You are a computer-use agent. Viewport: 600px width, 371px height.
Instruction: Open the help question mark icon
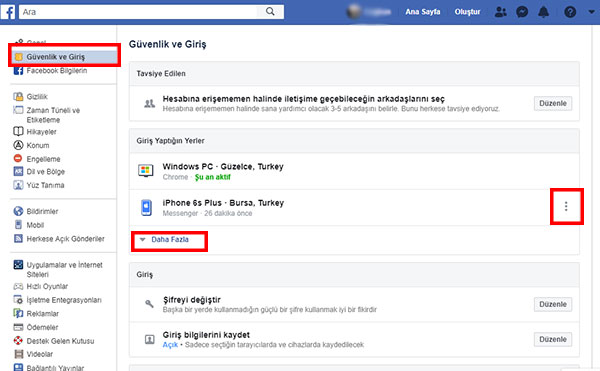(x=570, y=12)
